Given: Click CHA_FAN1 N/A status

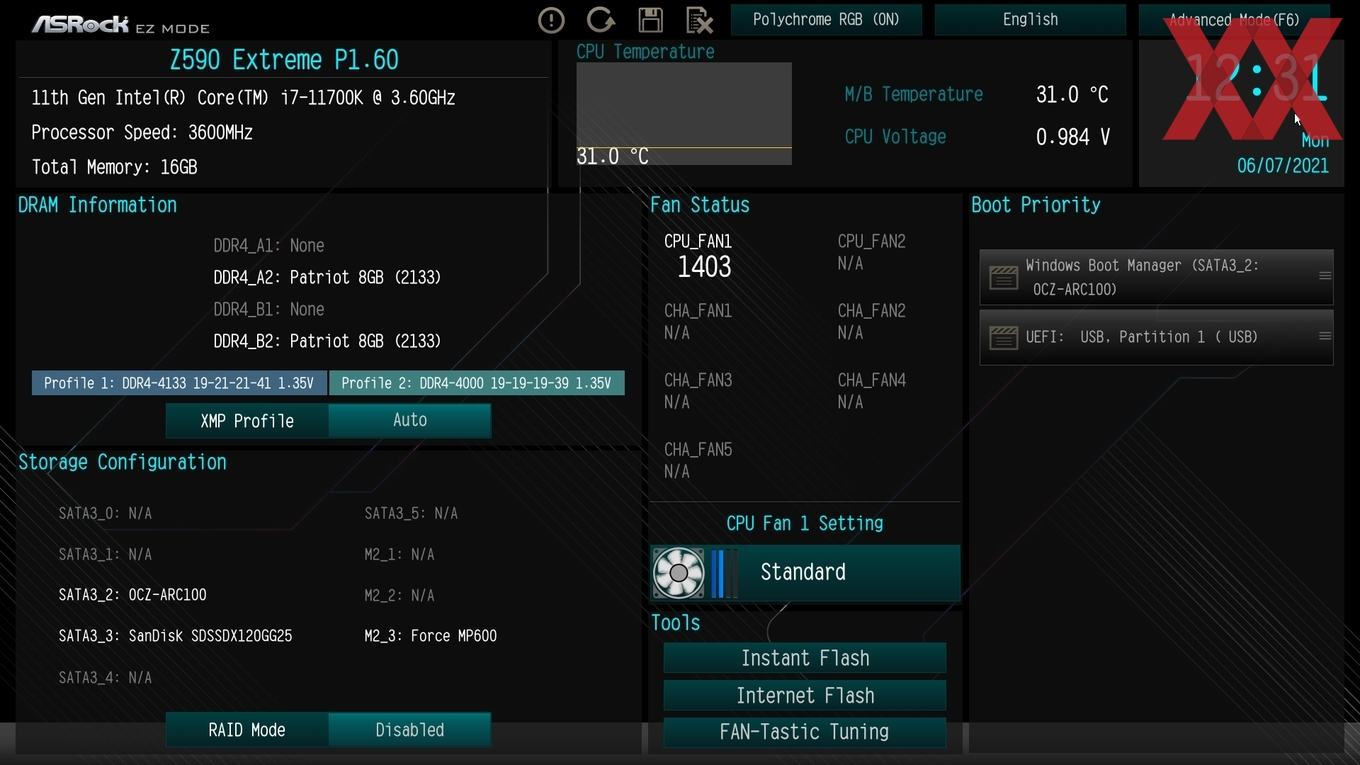Looking at the screenshot, I should point(677,332).
